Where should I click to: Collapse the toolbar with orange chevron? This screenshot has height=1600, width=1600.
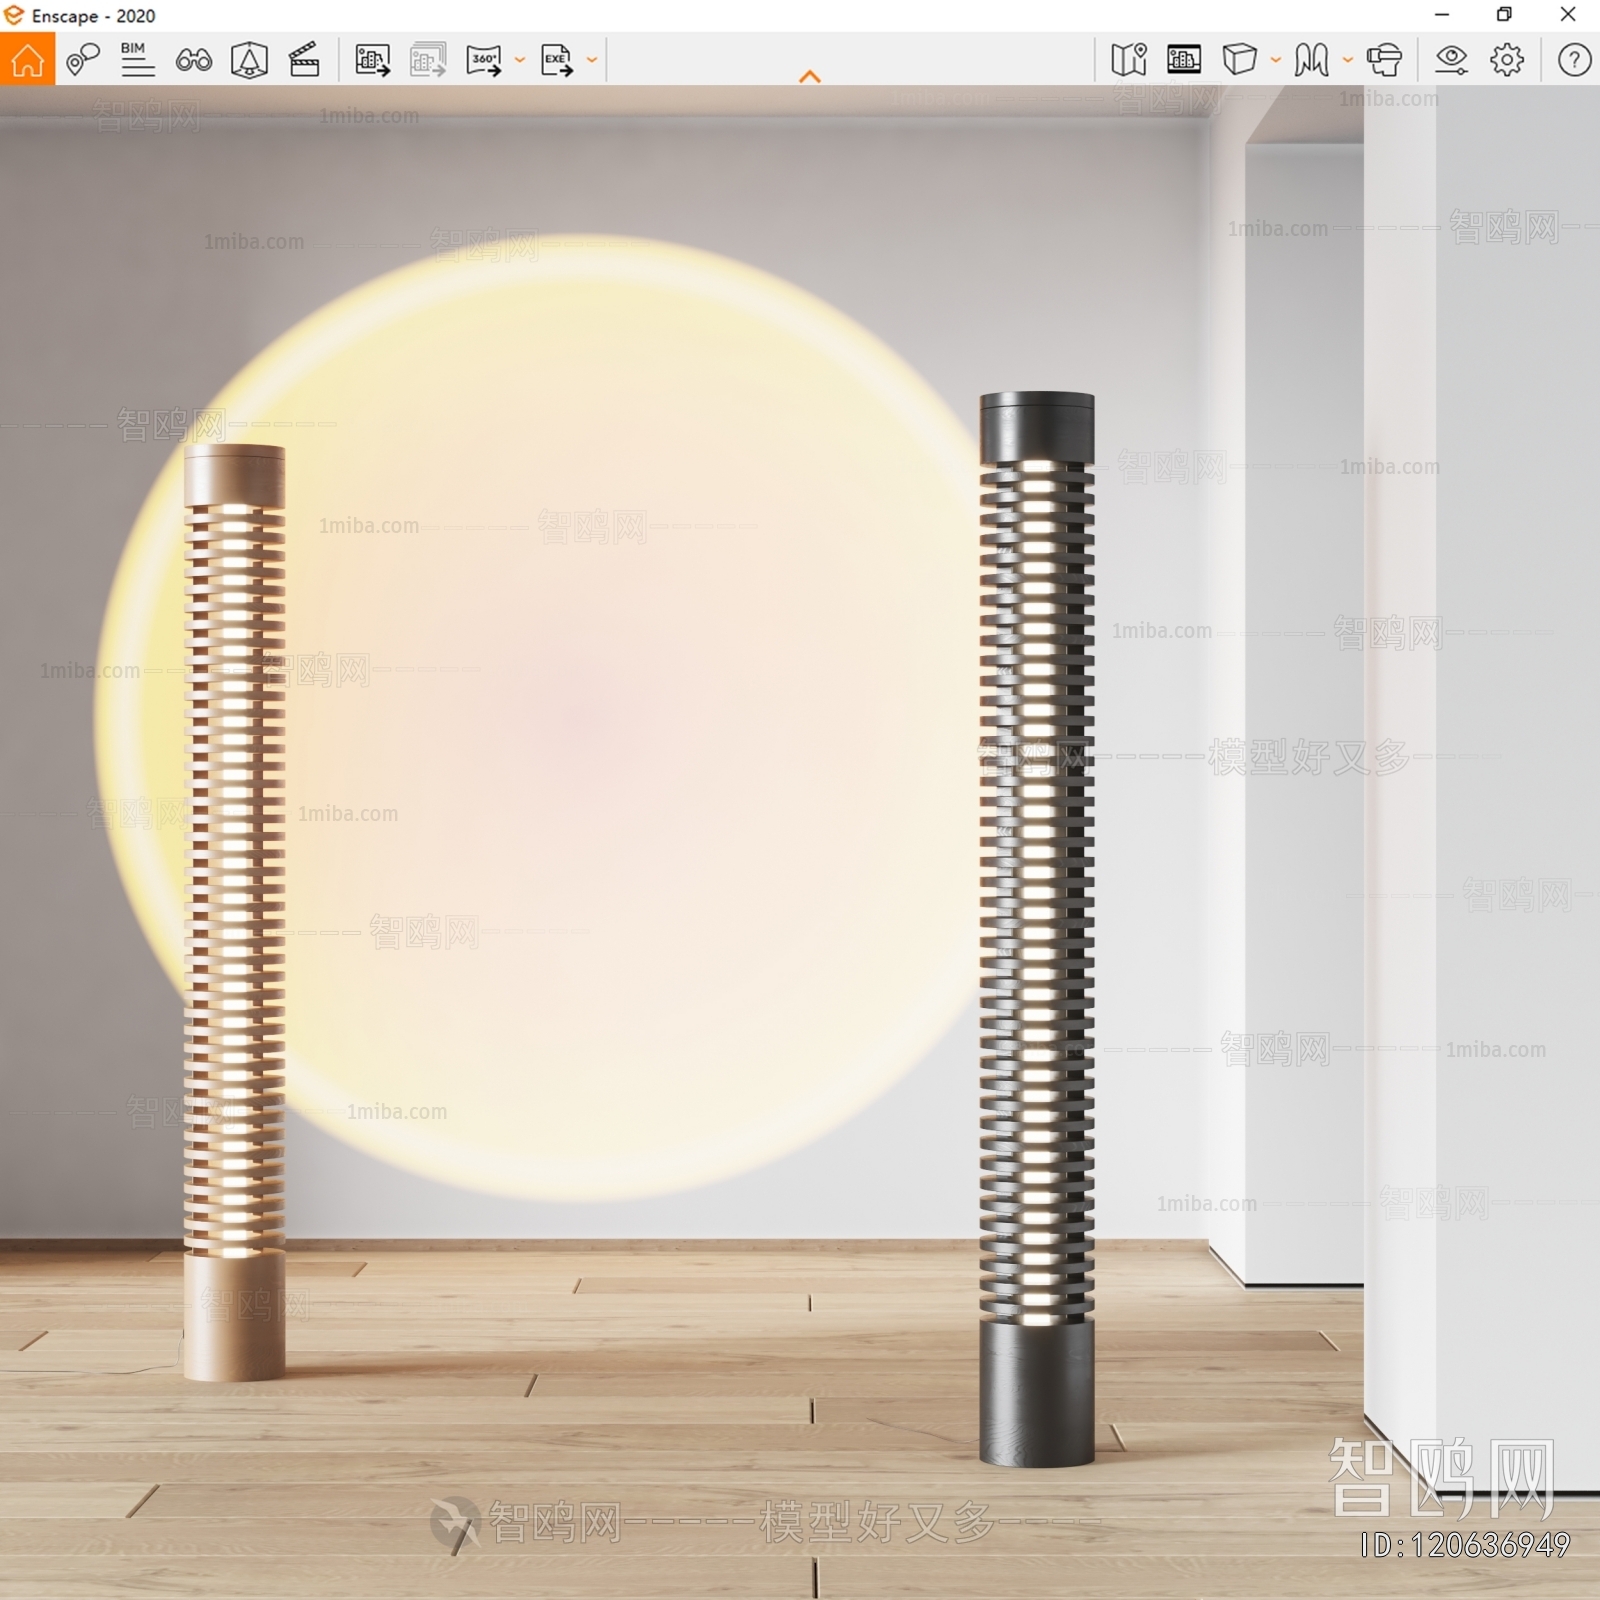point(810,77)
